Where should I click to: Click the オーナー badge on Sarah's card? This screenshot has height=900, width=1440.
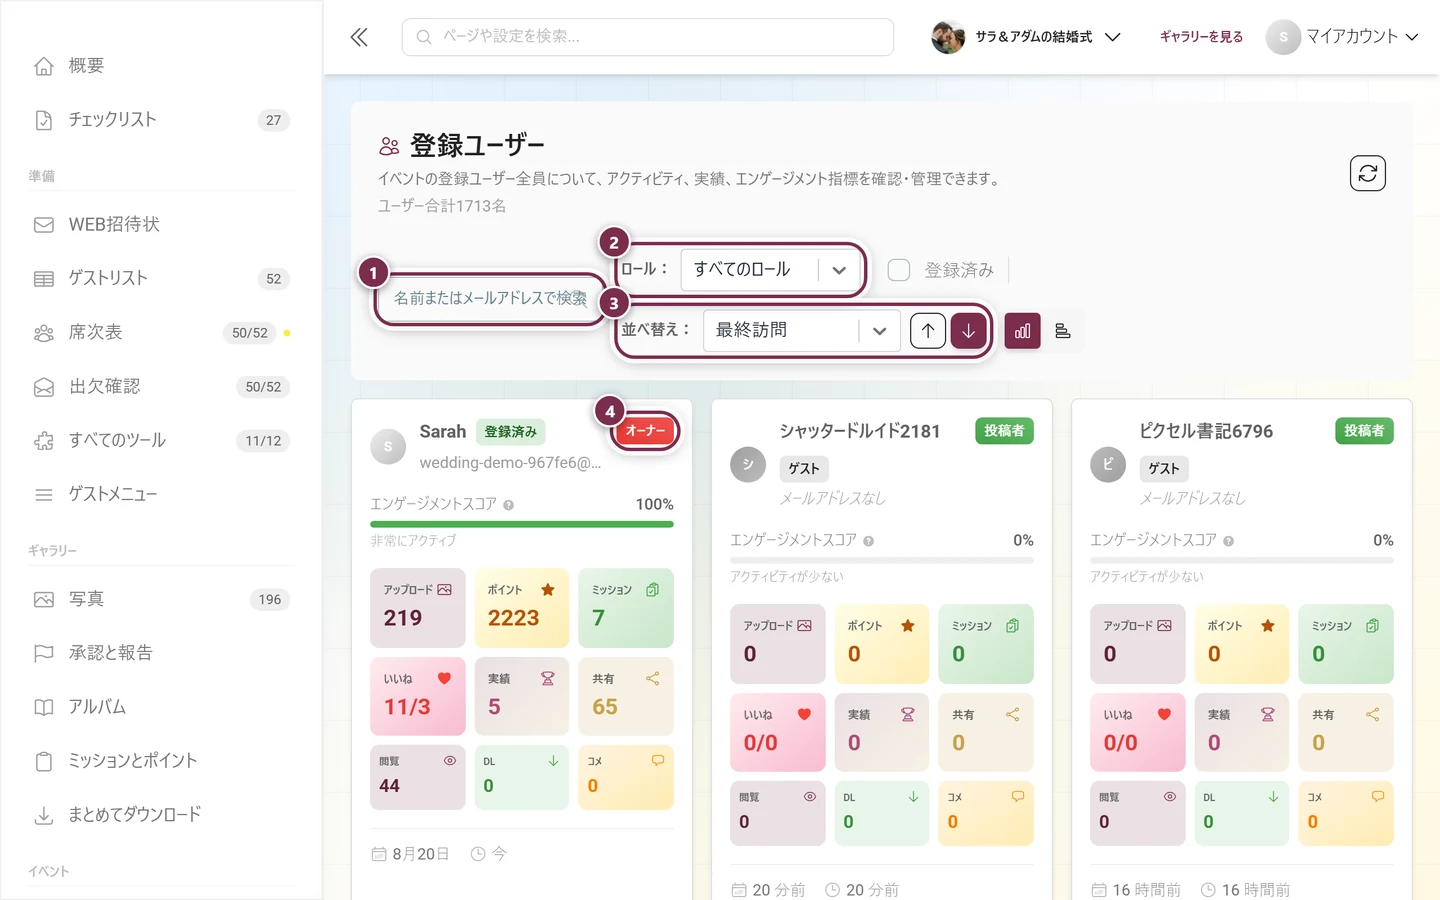coord(645,431)
